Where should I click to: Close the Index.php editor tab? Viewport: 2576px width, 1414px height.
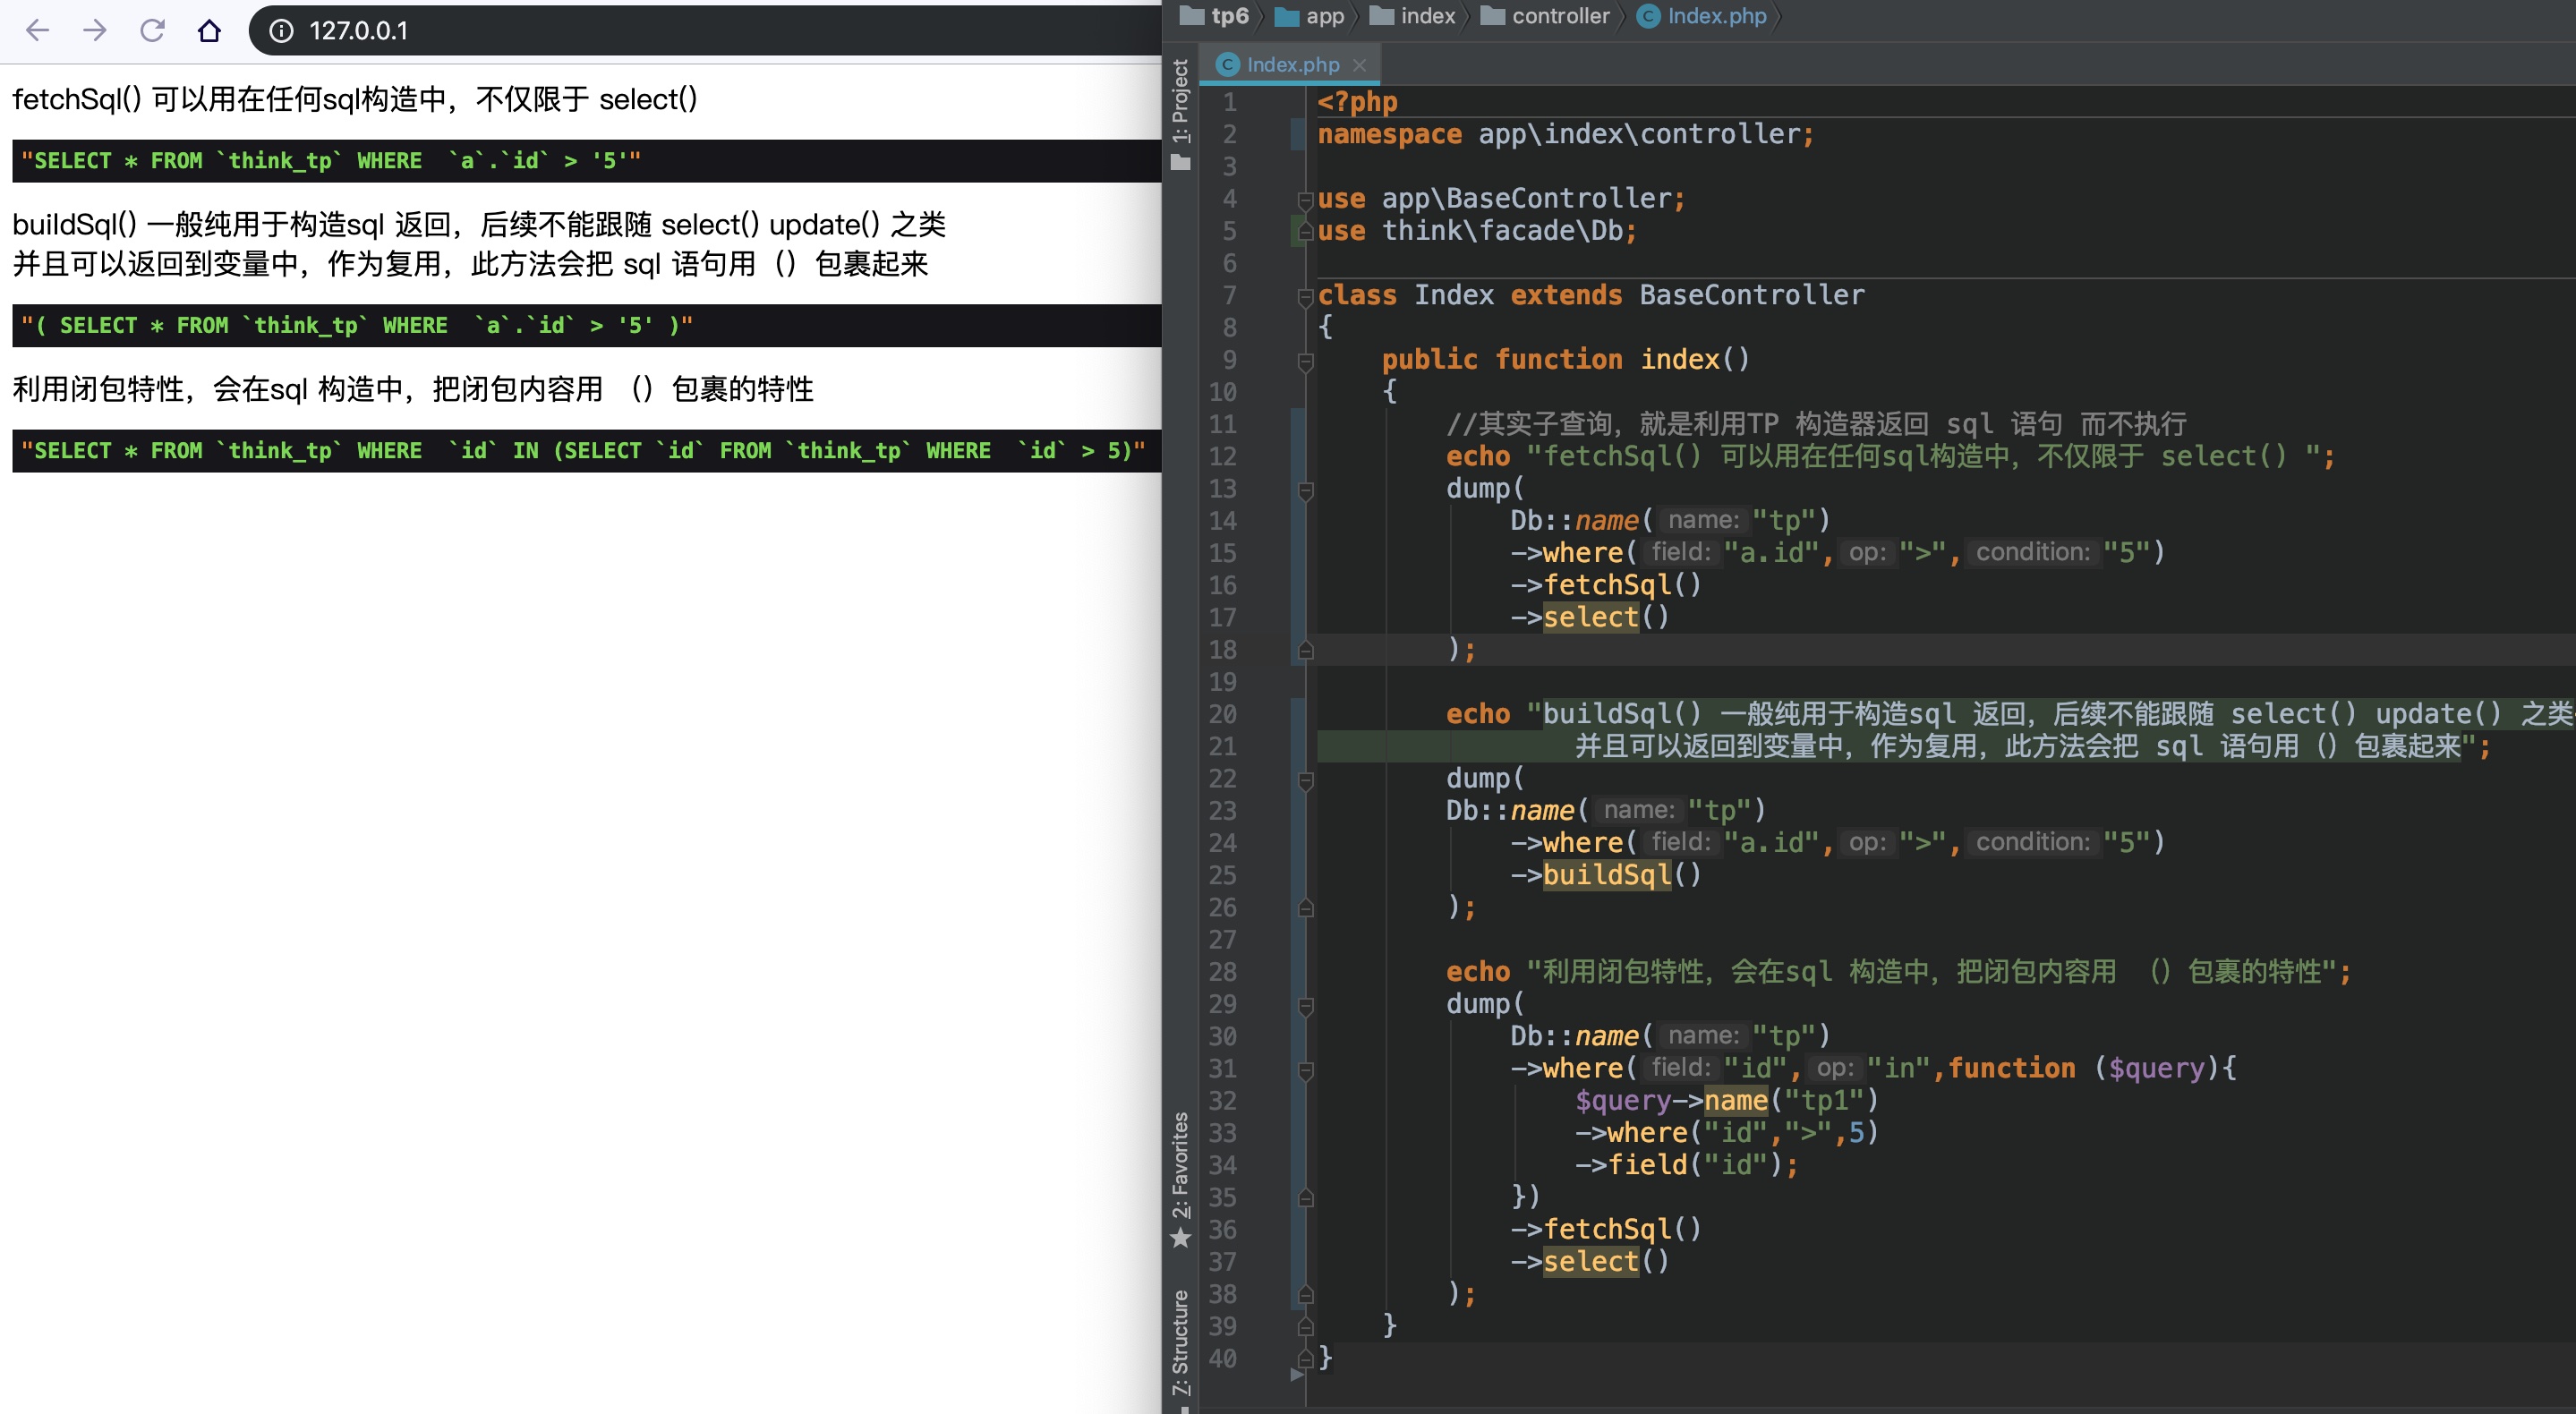tap(1359, 65)
